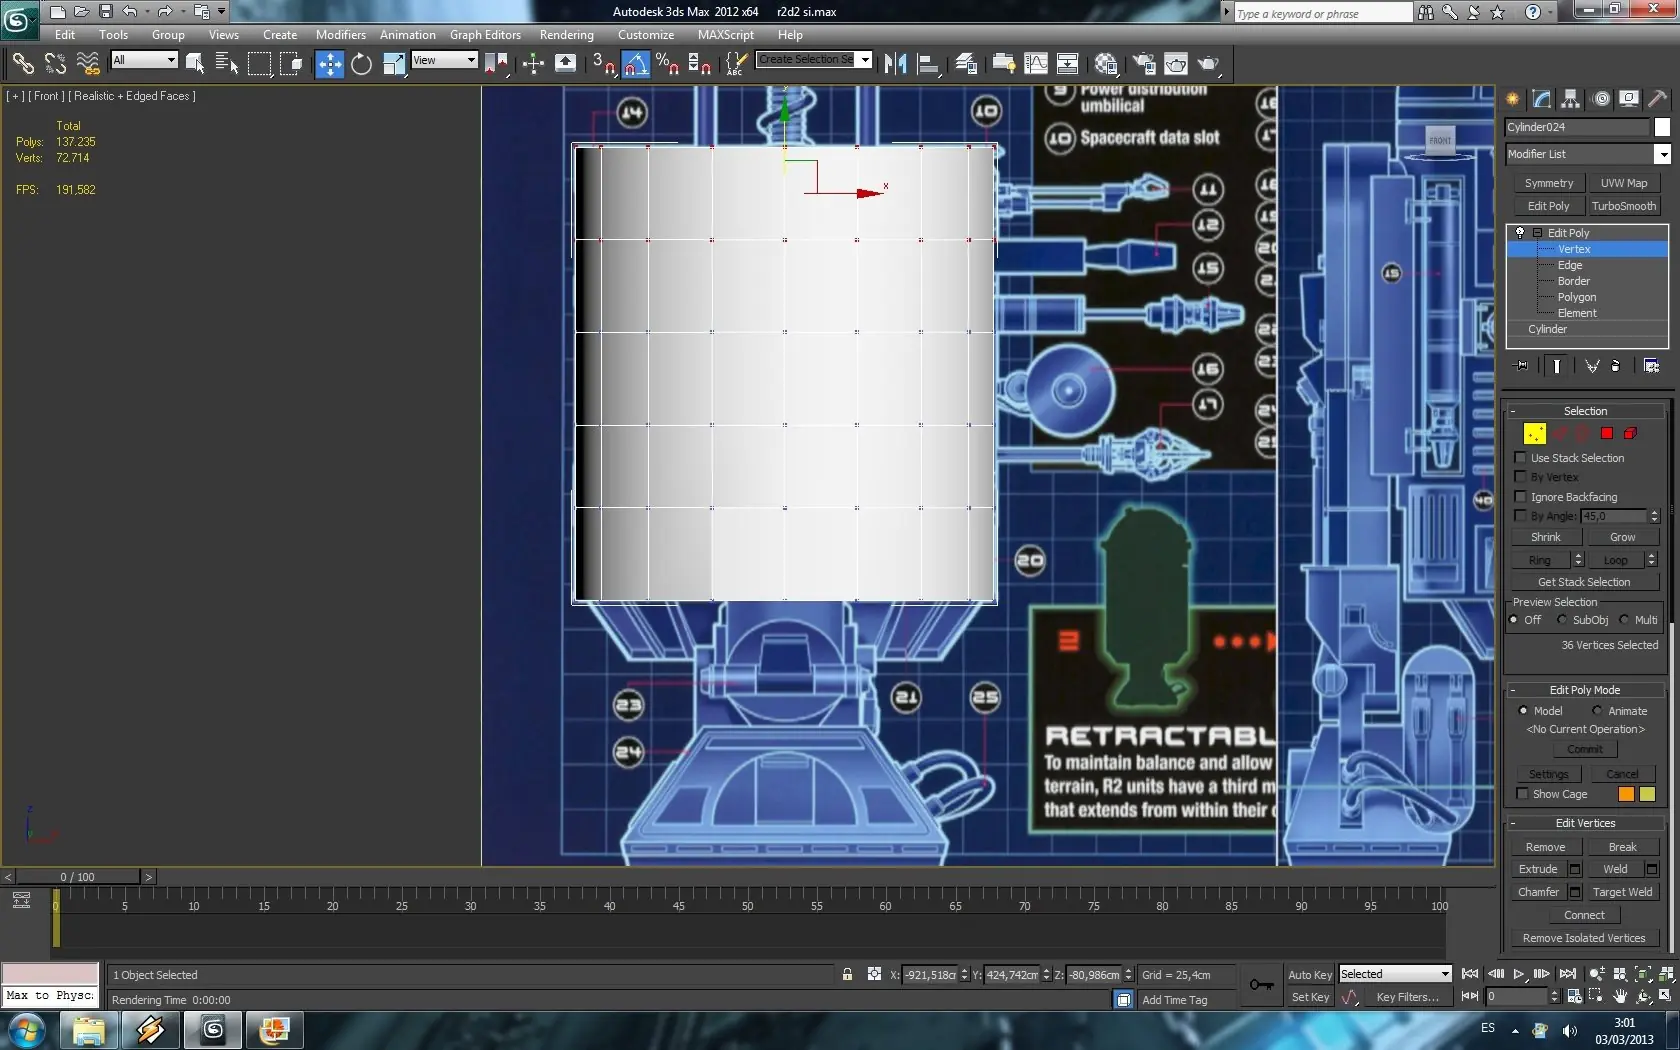1680x1050 pixels.
Task: Click the Type a keyword search field
Action: 1323,13
